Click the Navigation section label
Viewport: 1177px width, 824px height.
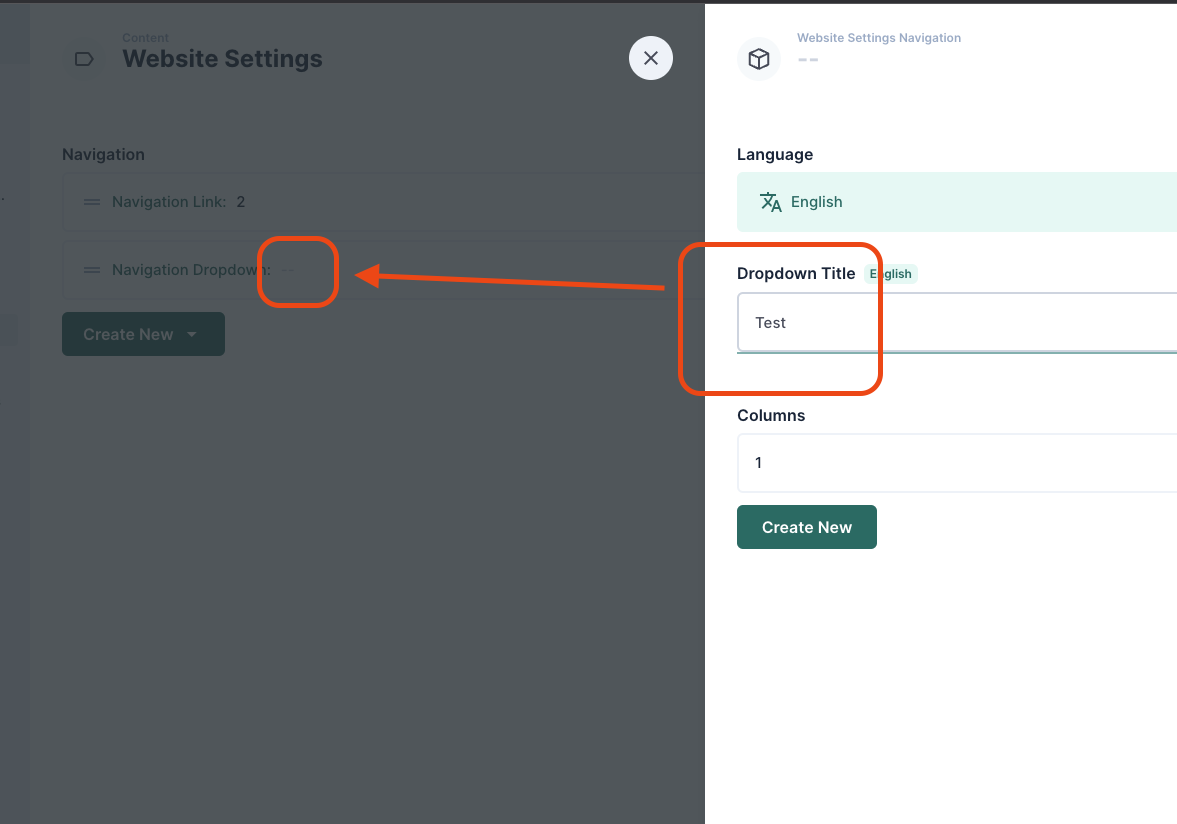pyautogui.click(x=104, y=155)
